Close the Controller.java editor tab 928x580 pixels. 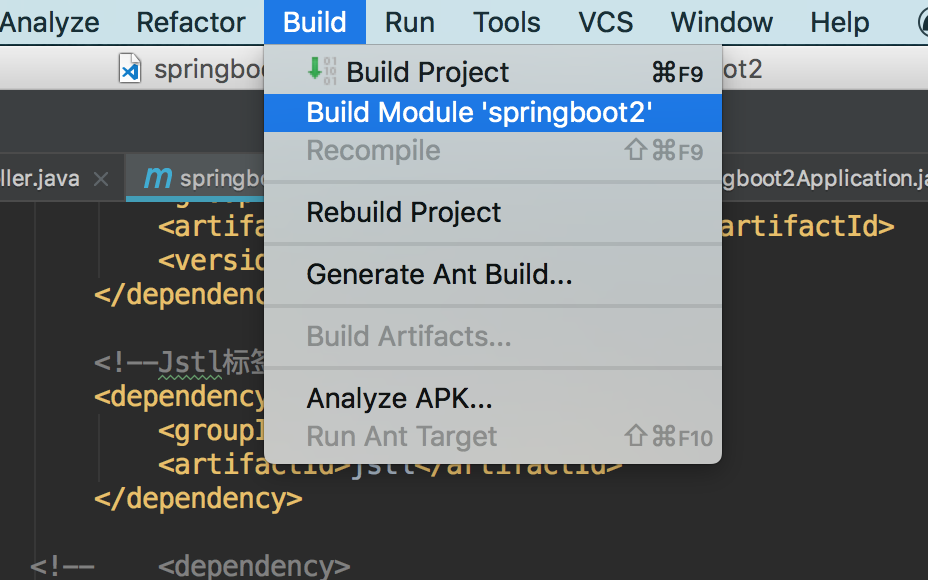pos(101,179)
